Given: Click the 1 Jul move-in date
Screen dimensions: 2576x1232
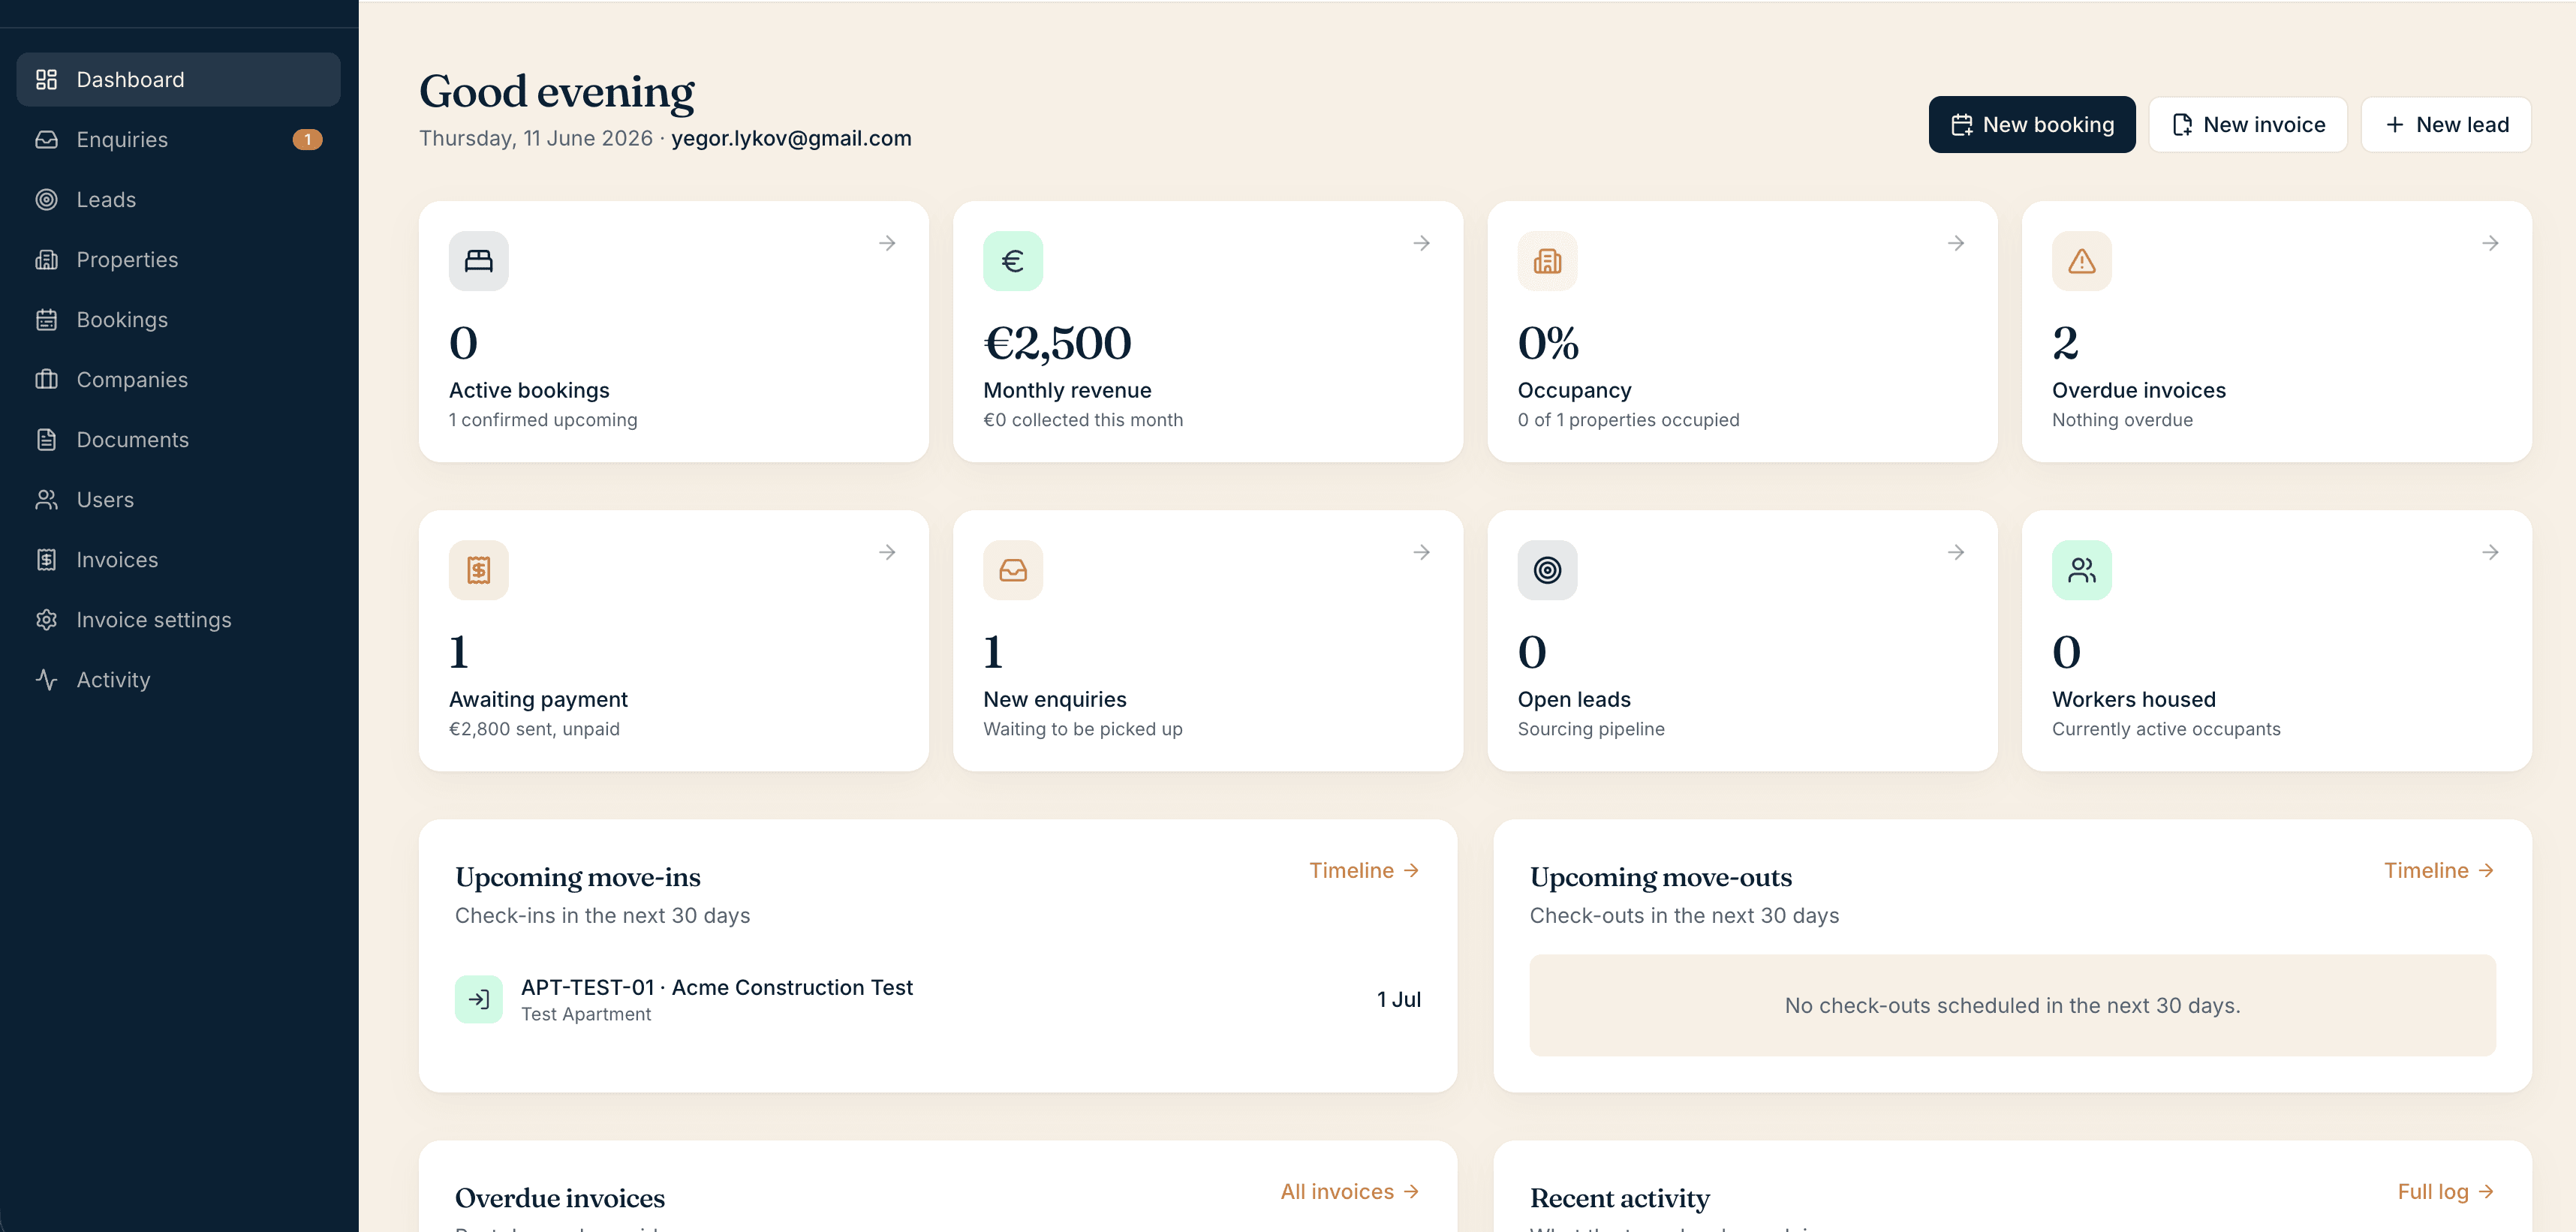Looking at the screenshot, I should click(1398, 999).
